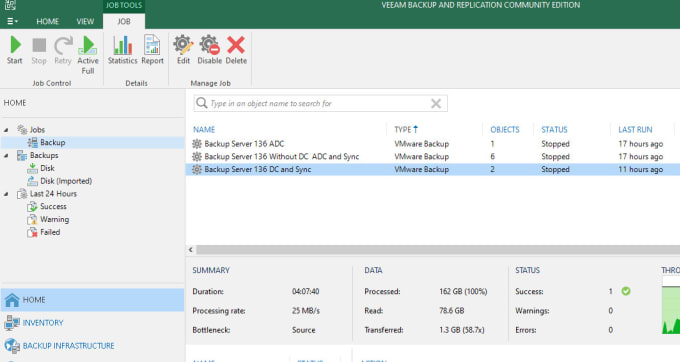Switch to the HOME ribbon tab
This screenshot has height=362, width=680.
coord(47,21)
